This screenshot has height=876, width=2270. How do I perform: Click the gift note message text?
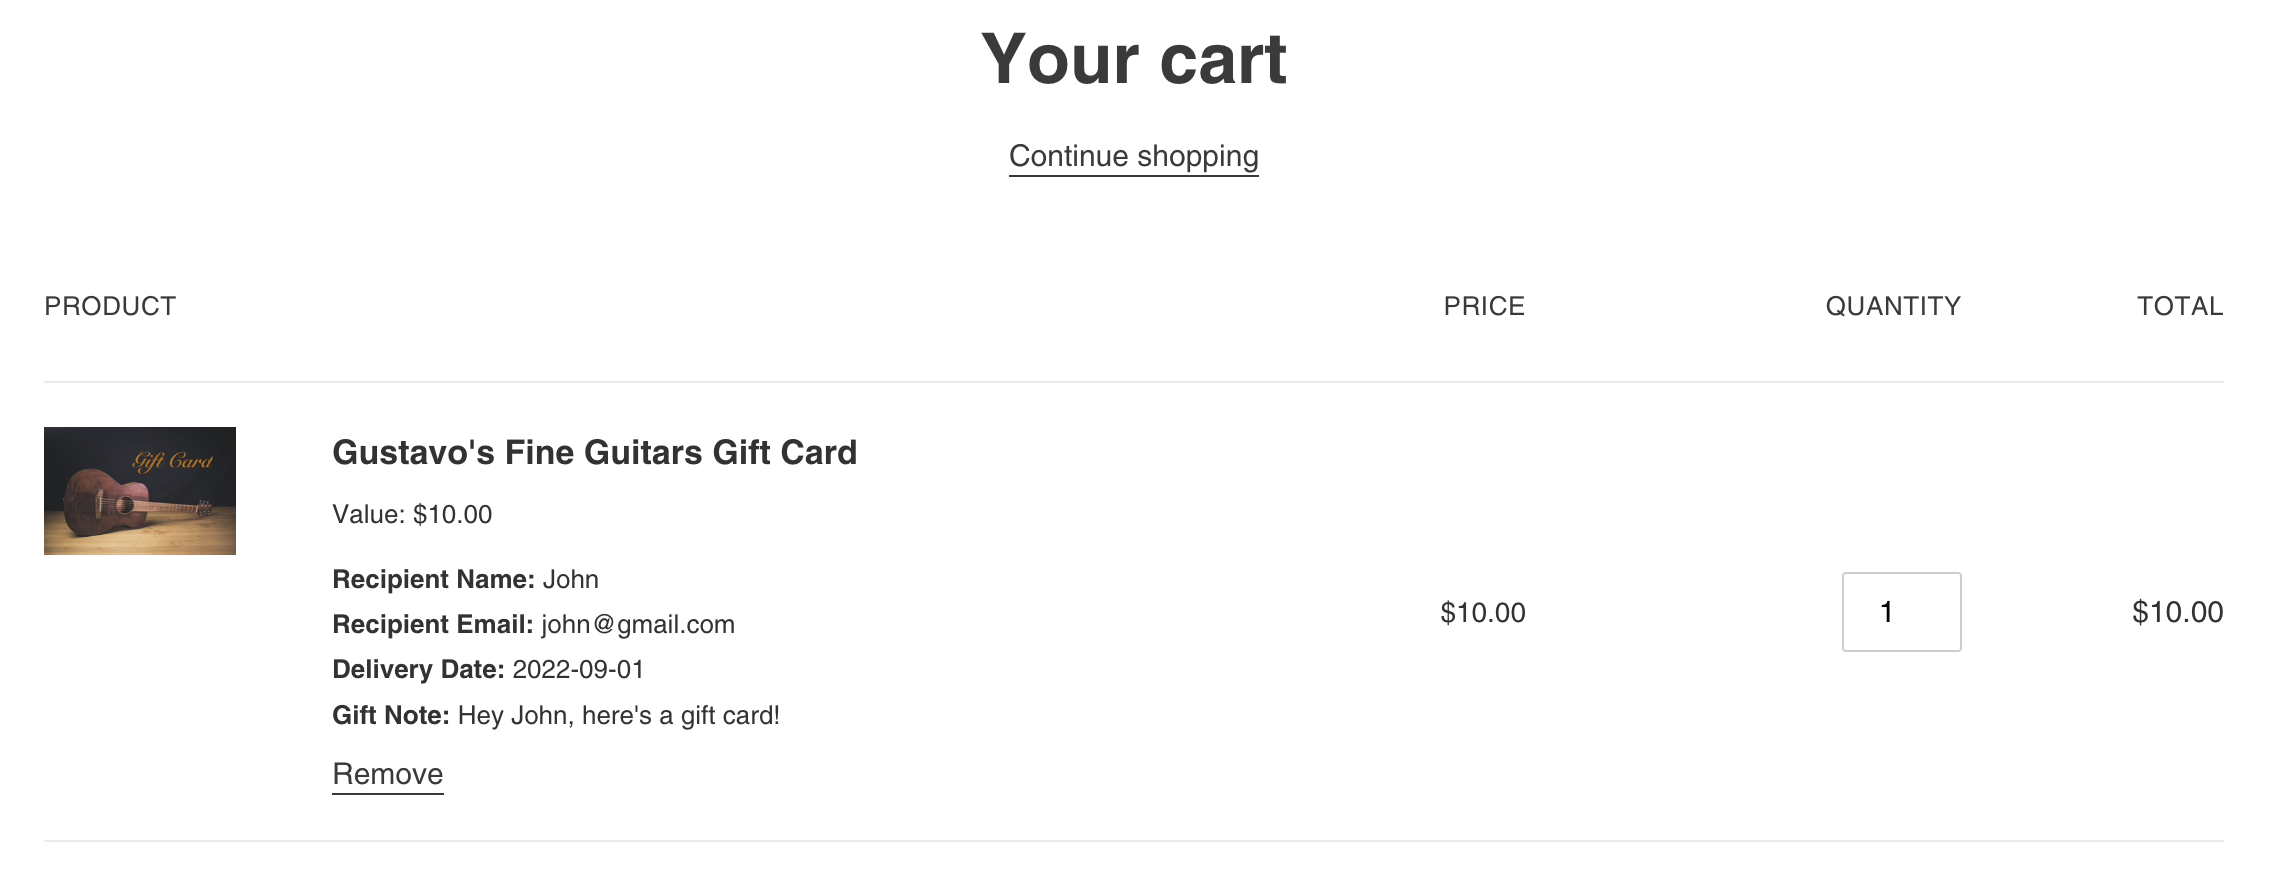(618, 716)
